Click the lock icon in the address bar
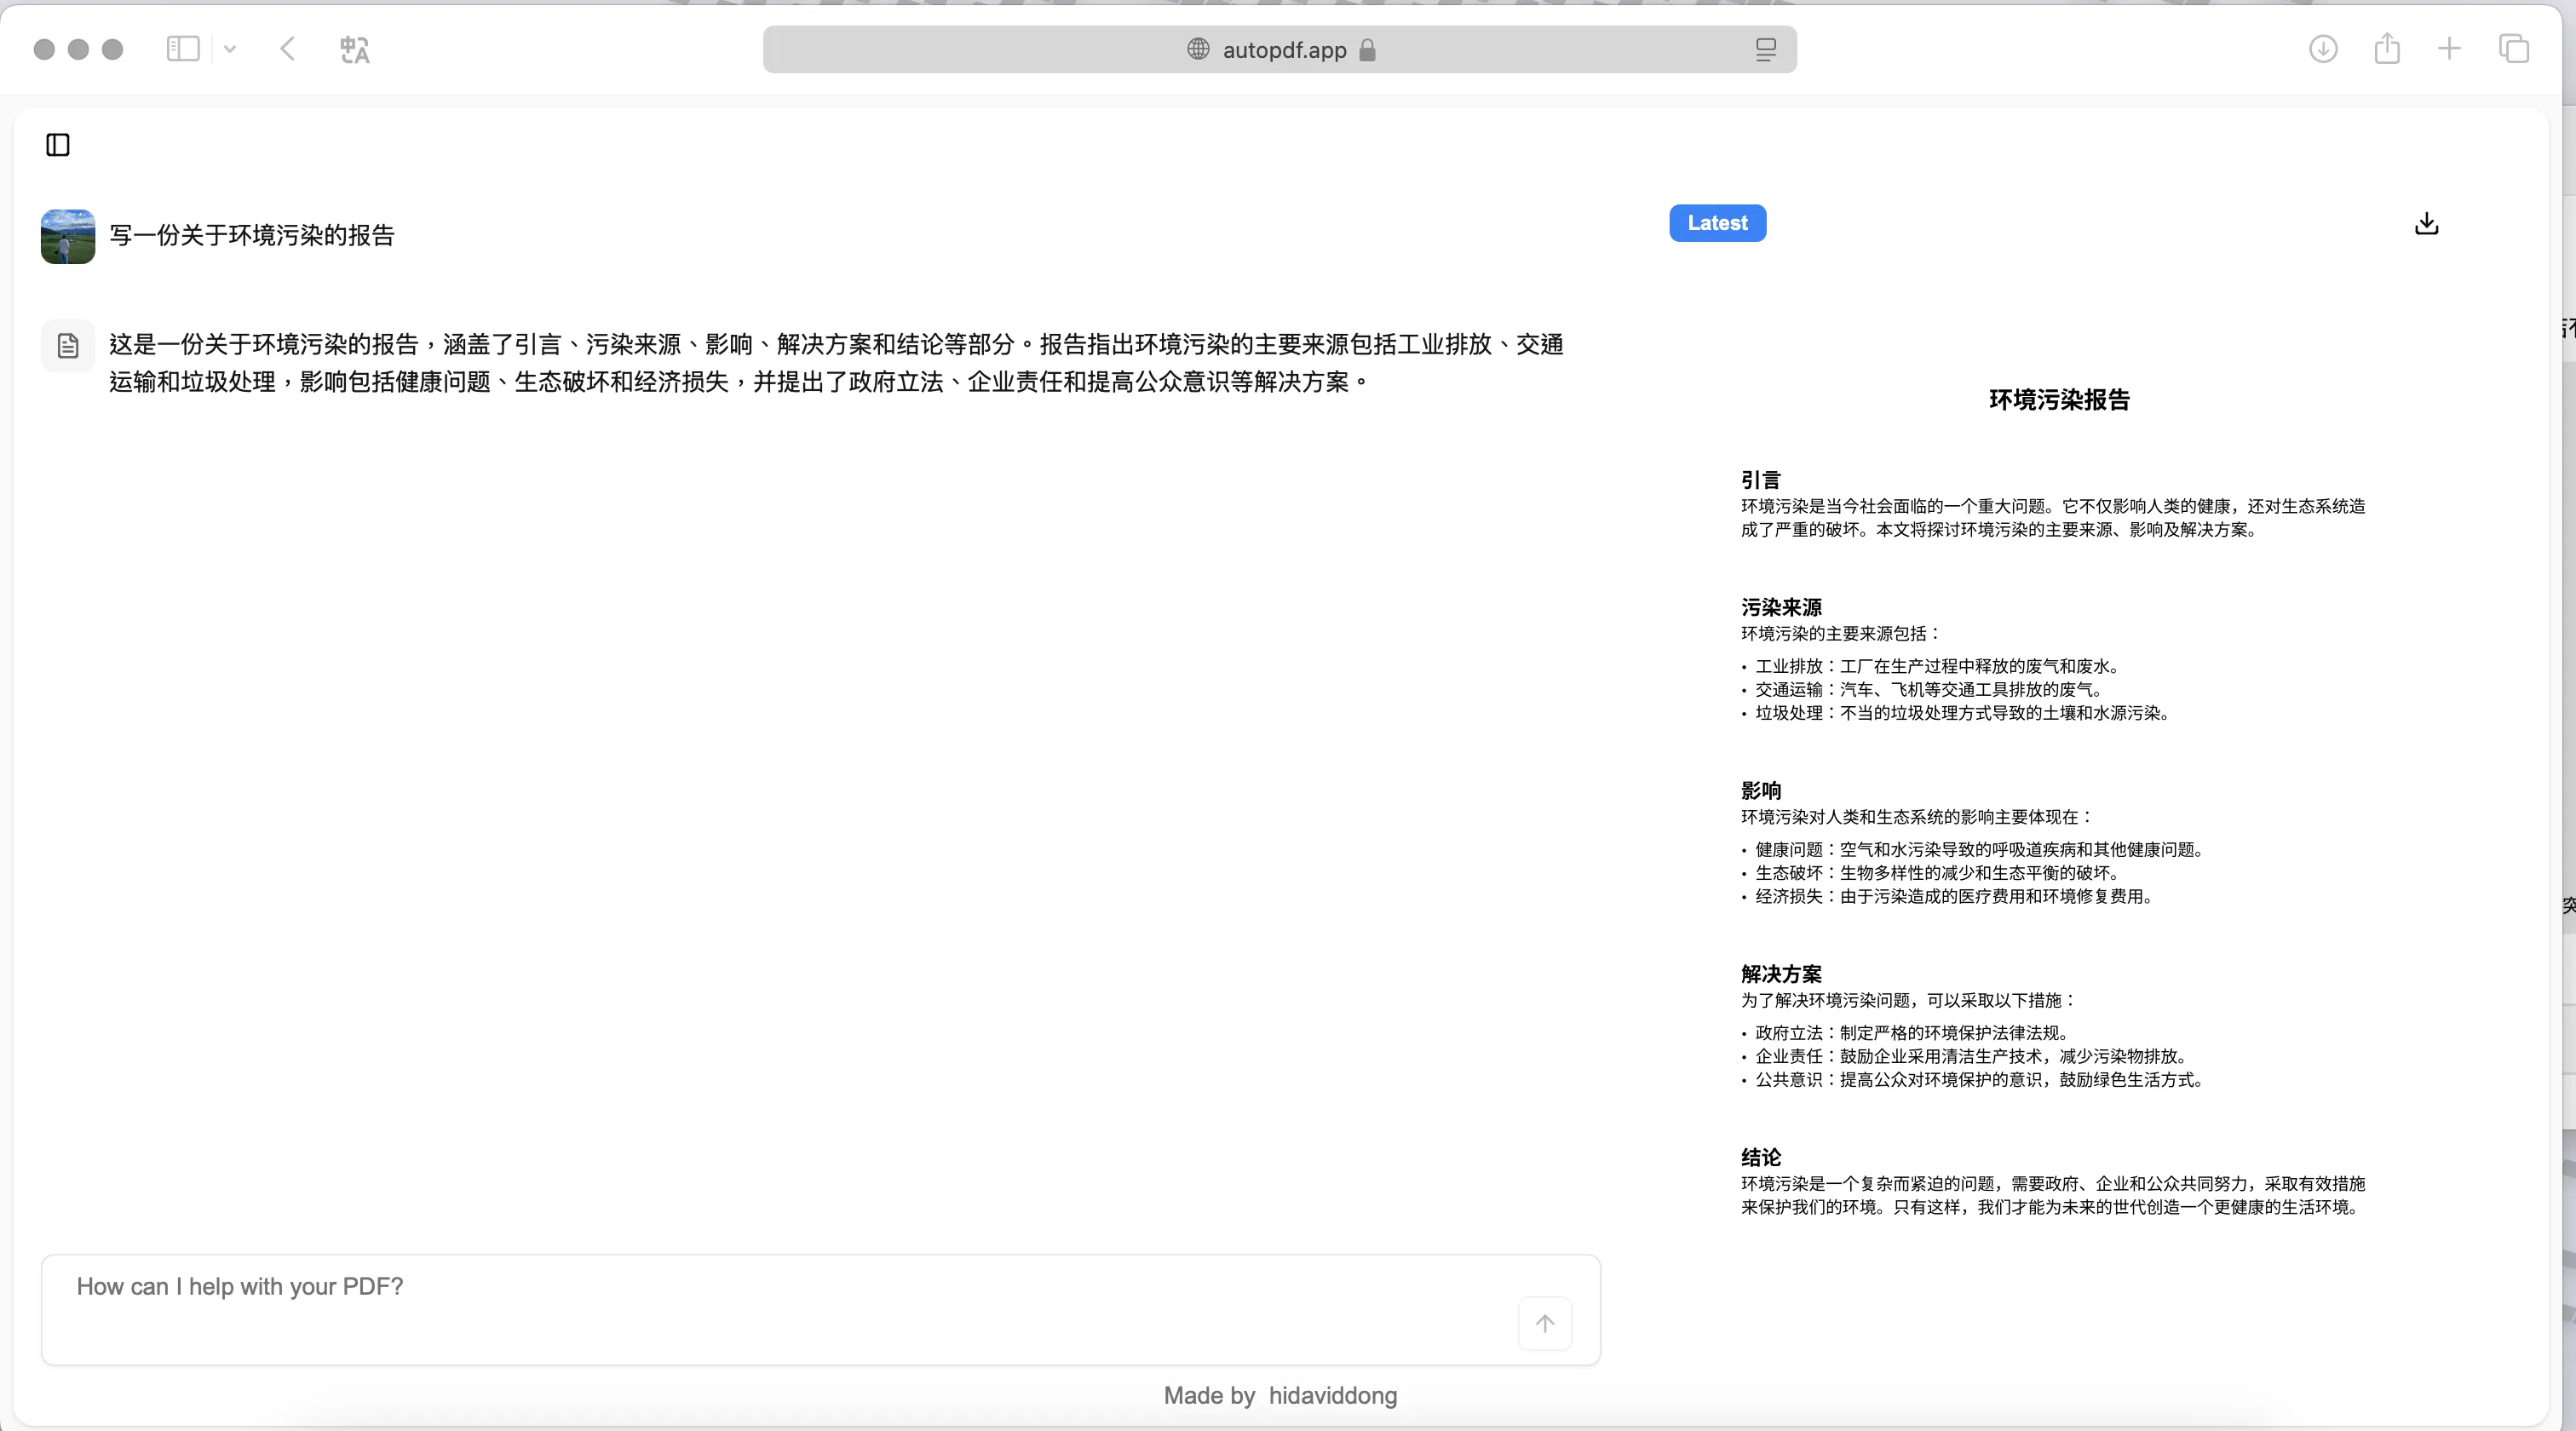The width and height of the screenshot is (2576, 1431). pyautogui.click(x=1368, y=50)
